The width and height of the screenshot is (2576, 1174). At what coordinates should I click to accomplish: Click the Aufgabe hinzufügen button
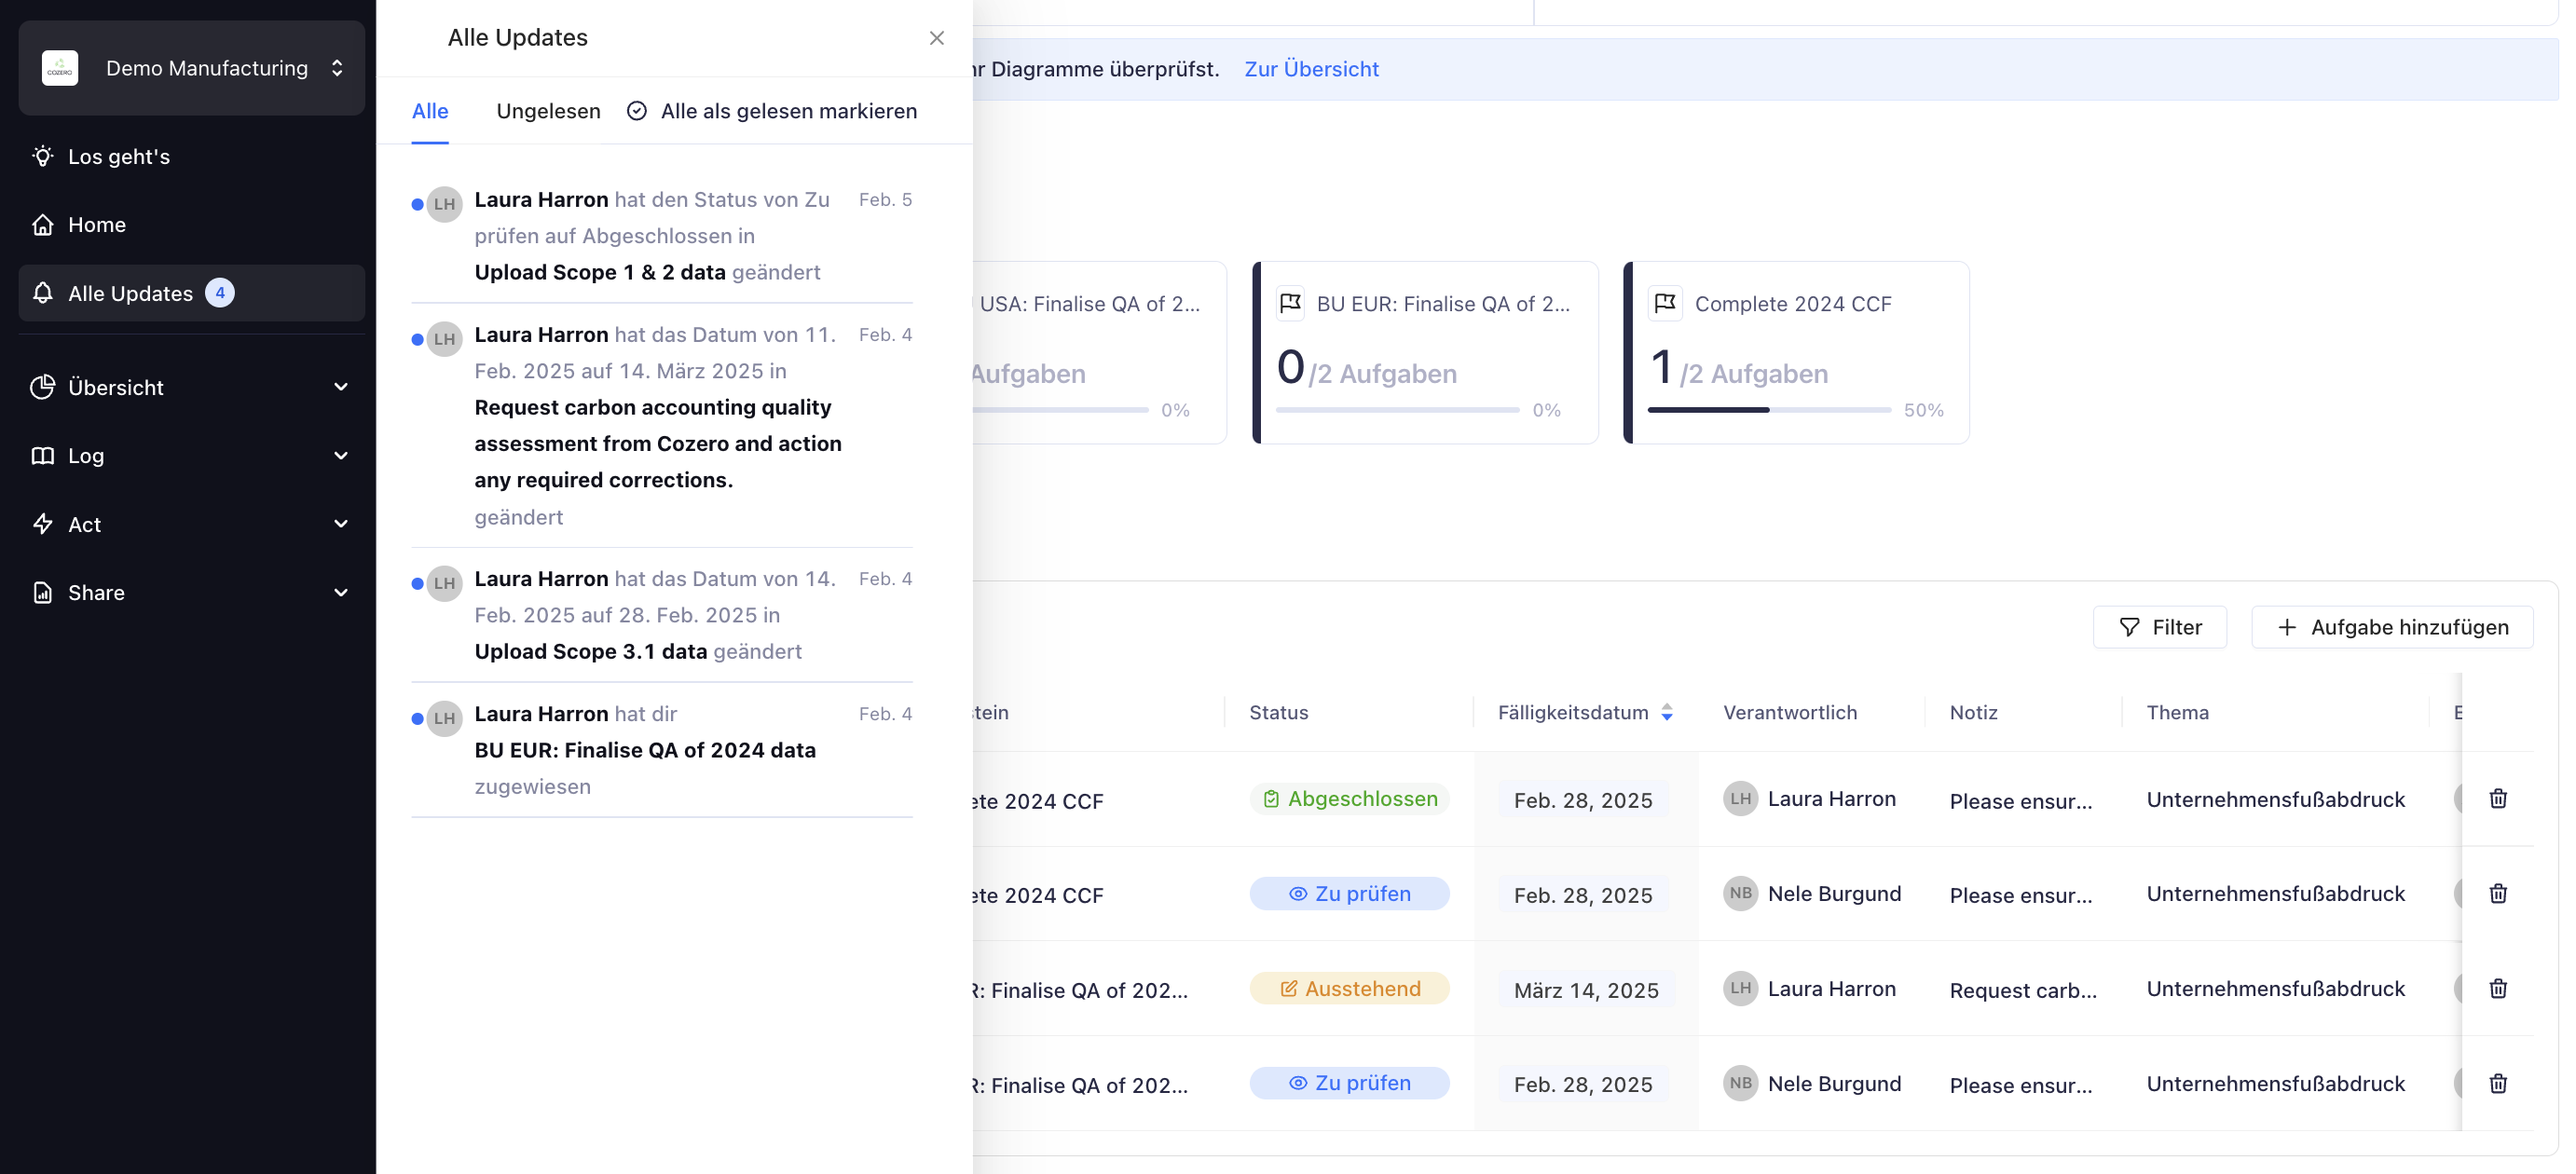coord(2392,627)
